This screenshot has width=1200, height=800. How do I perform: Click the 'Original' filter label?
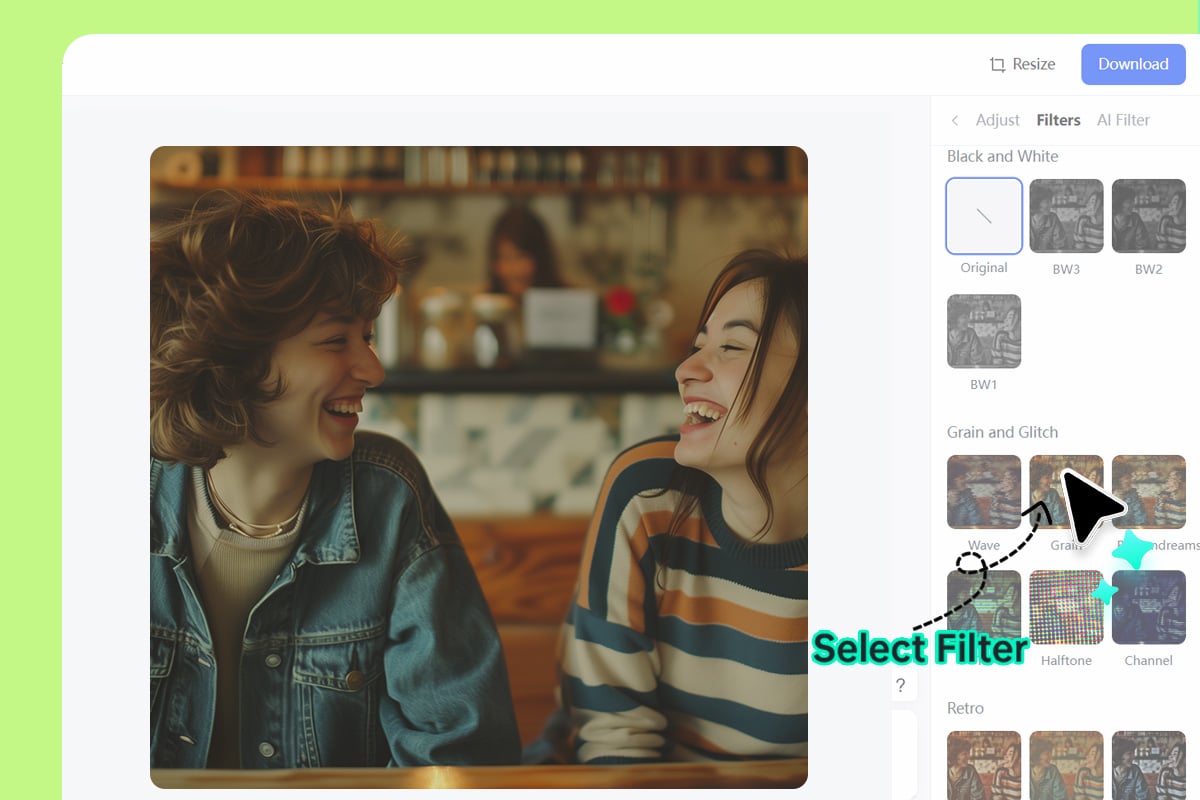(984, 267)
